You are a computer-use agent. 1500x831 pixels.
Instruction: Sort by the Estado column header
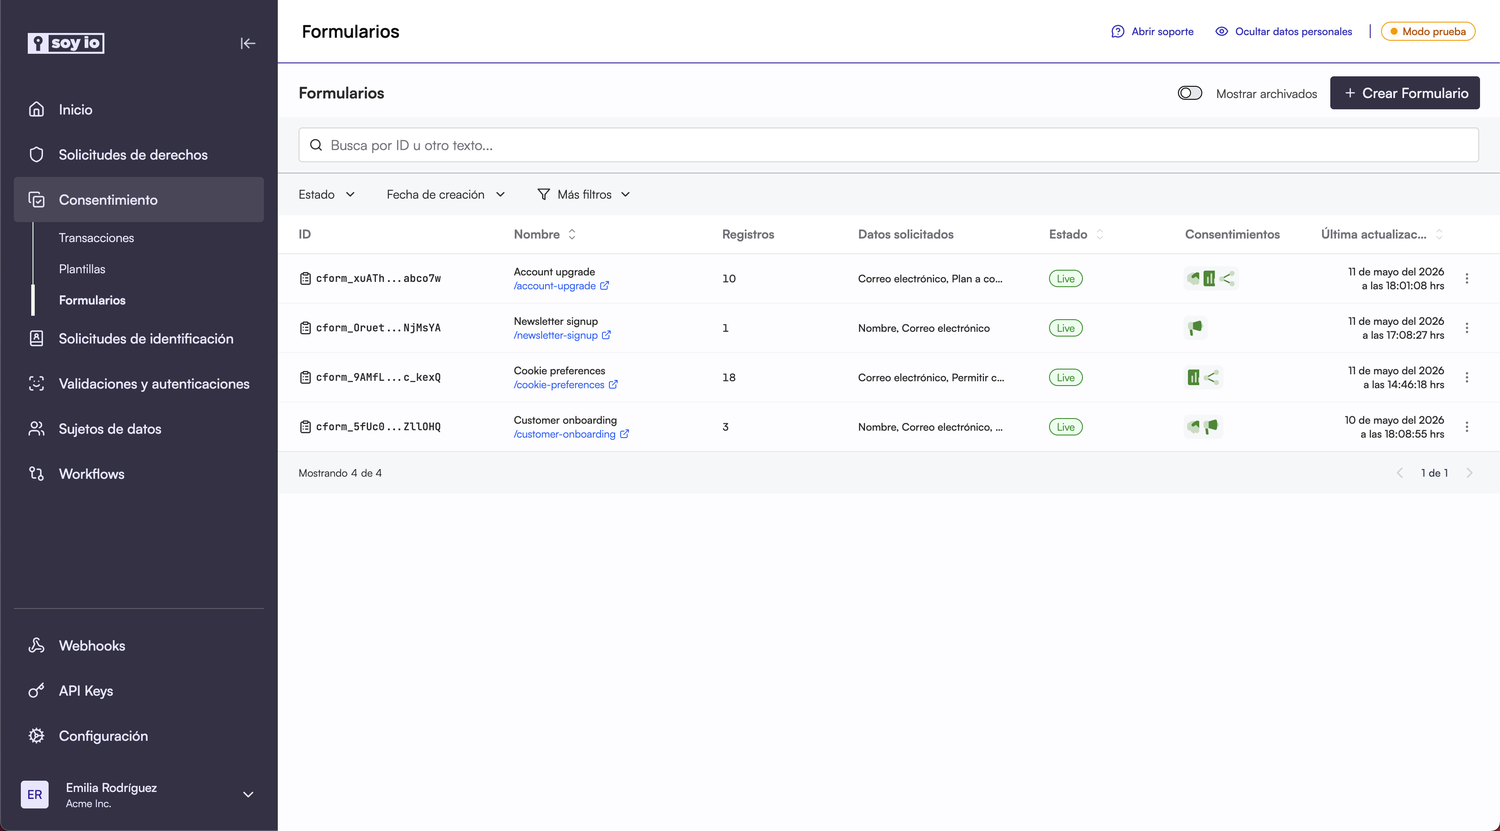coord(1077,234)
